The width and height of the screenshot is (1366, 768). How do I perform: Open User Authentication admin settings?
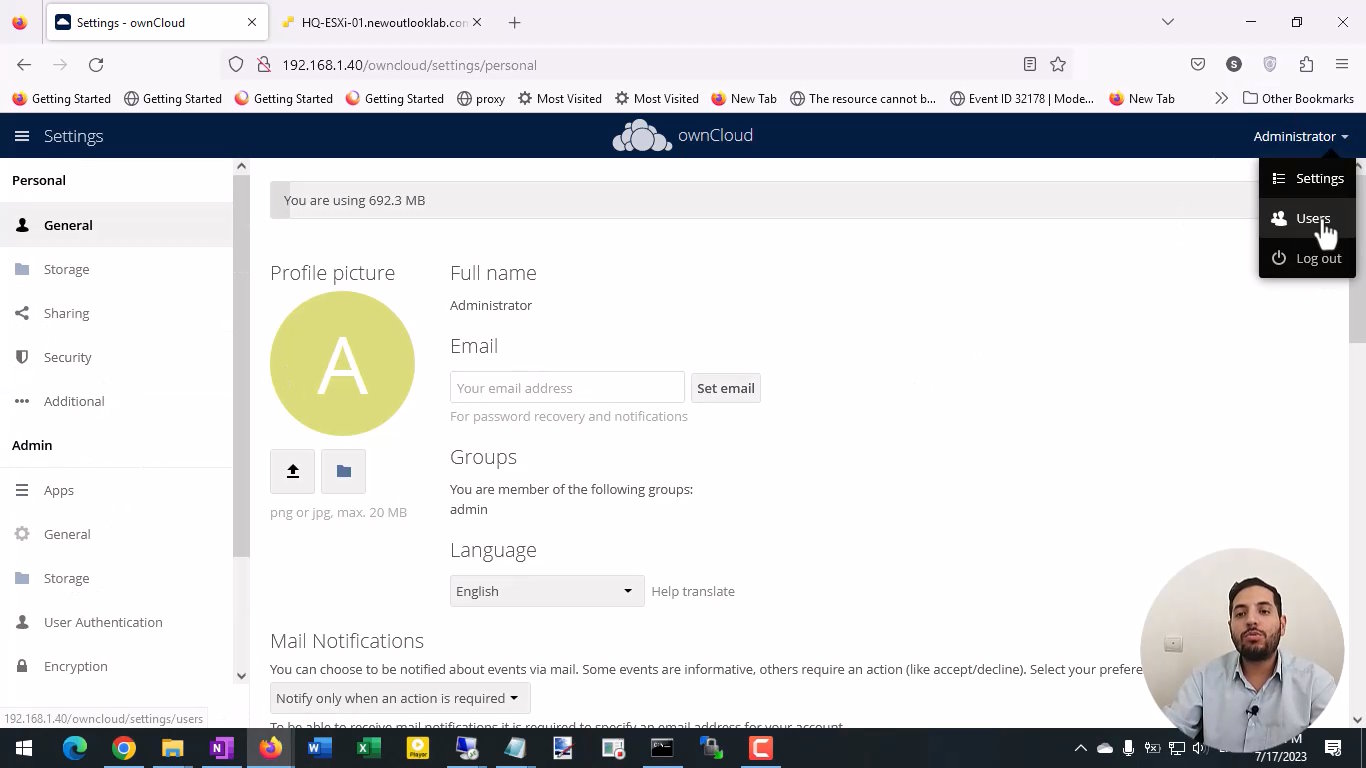pyautogui.click(x=116, y=622)
